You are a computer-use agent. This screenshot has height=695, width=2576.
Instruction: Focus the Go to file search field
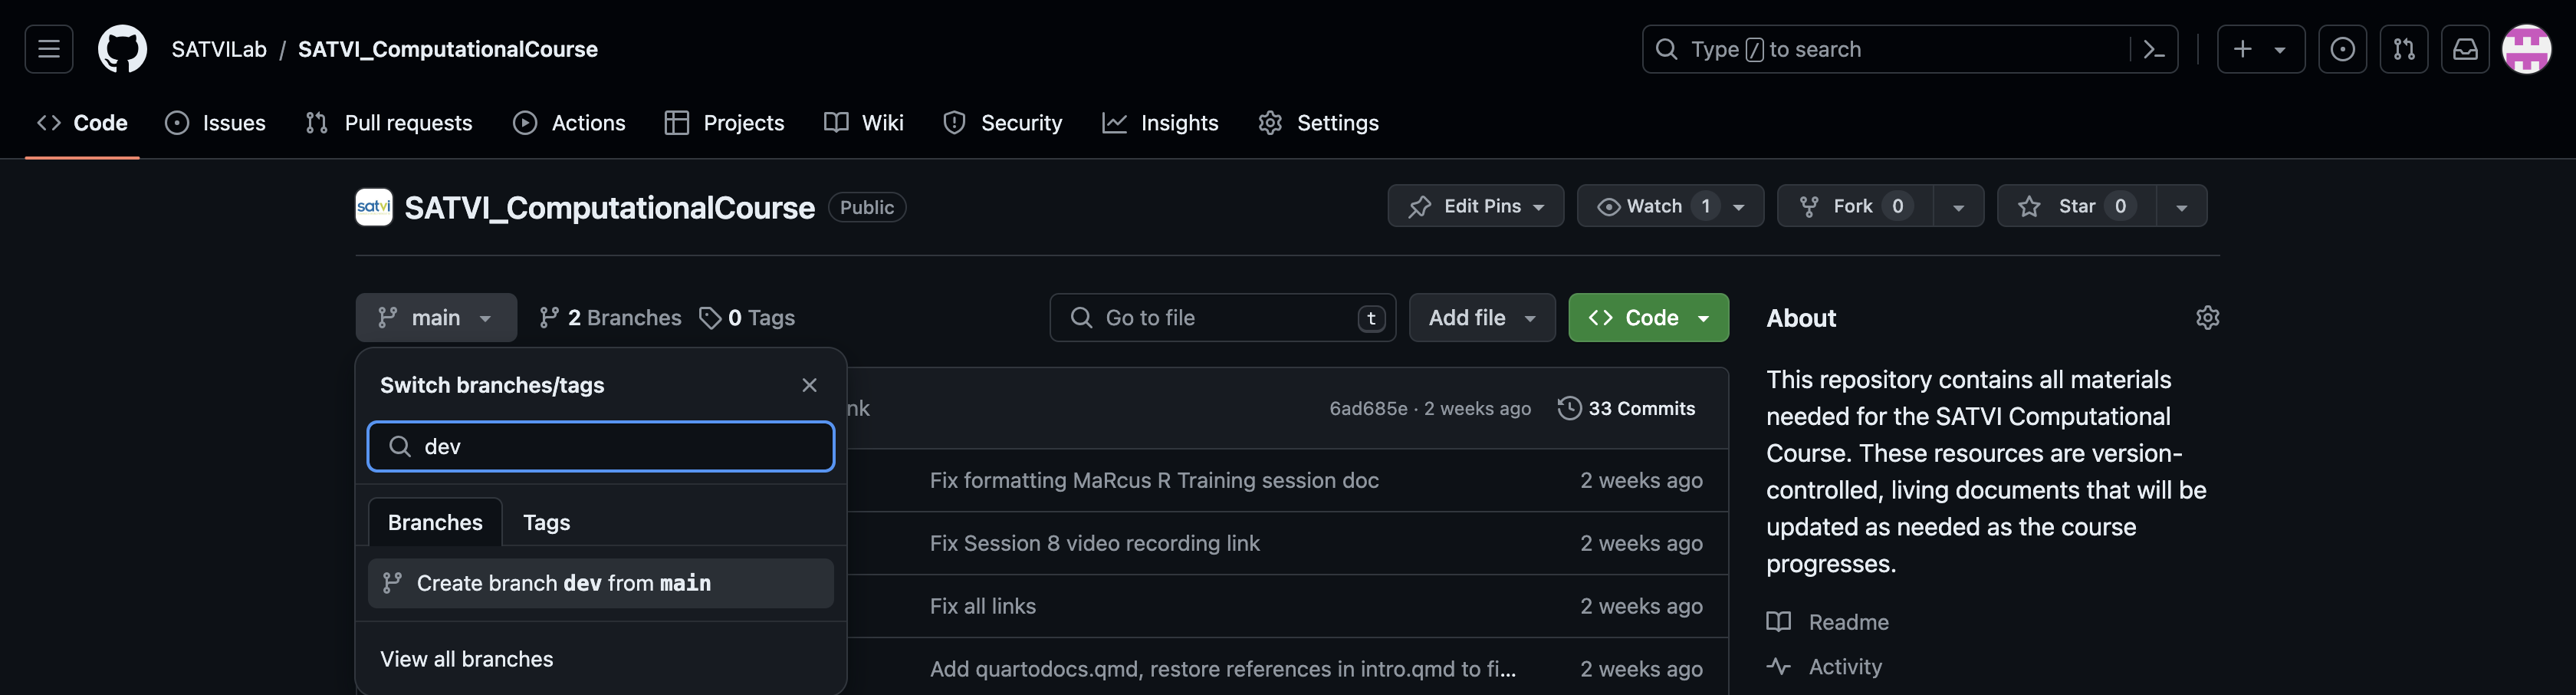coord(1223,318)
